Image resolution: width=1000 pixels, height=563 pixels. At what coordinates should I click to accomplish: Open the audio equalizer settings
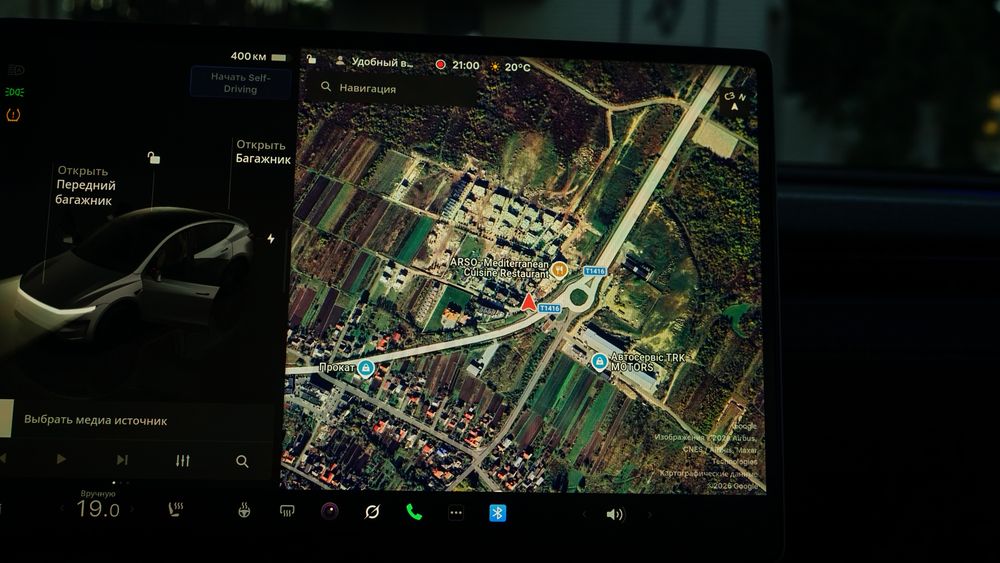point(182,460)
